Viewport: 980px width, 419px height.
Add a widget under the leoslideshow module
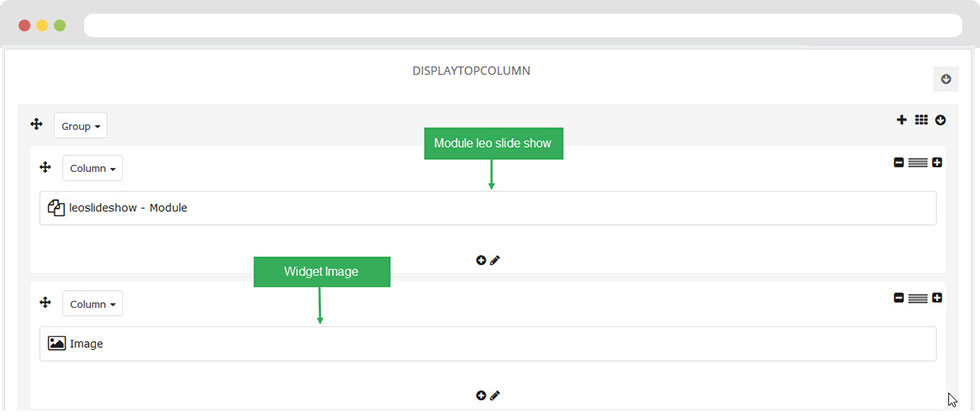[481, 260]
